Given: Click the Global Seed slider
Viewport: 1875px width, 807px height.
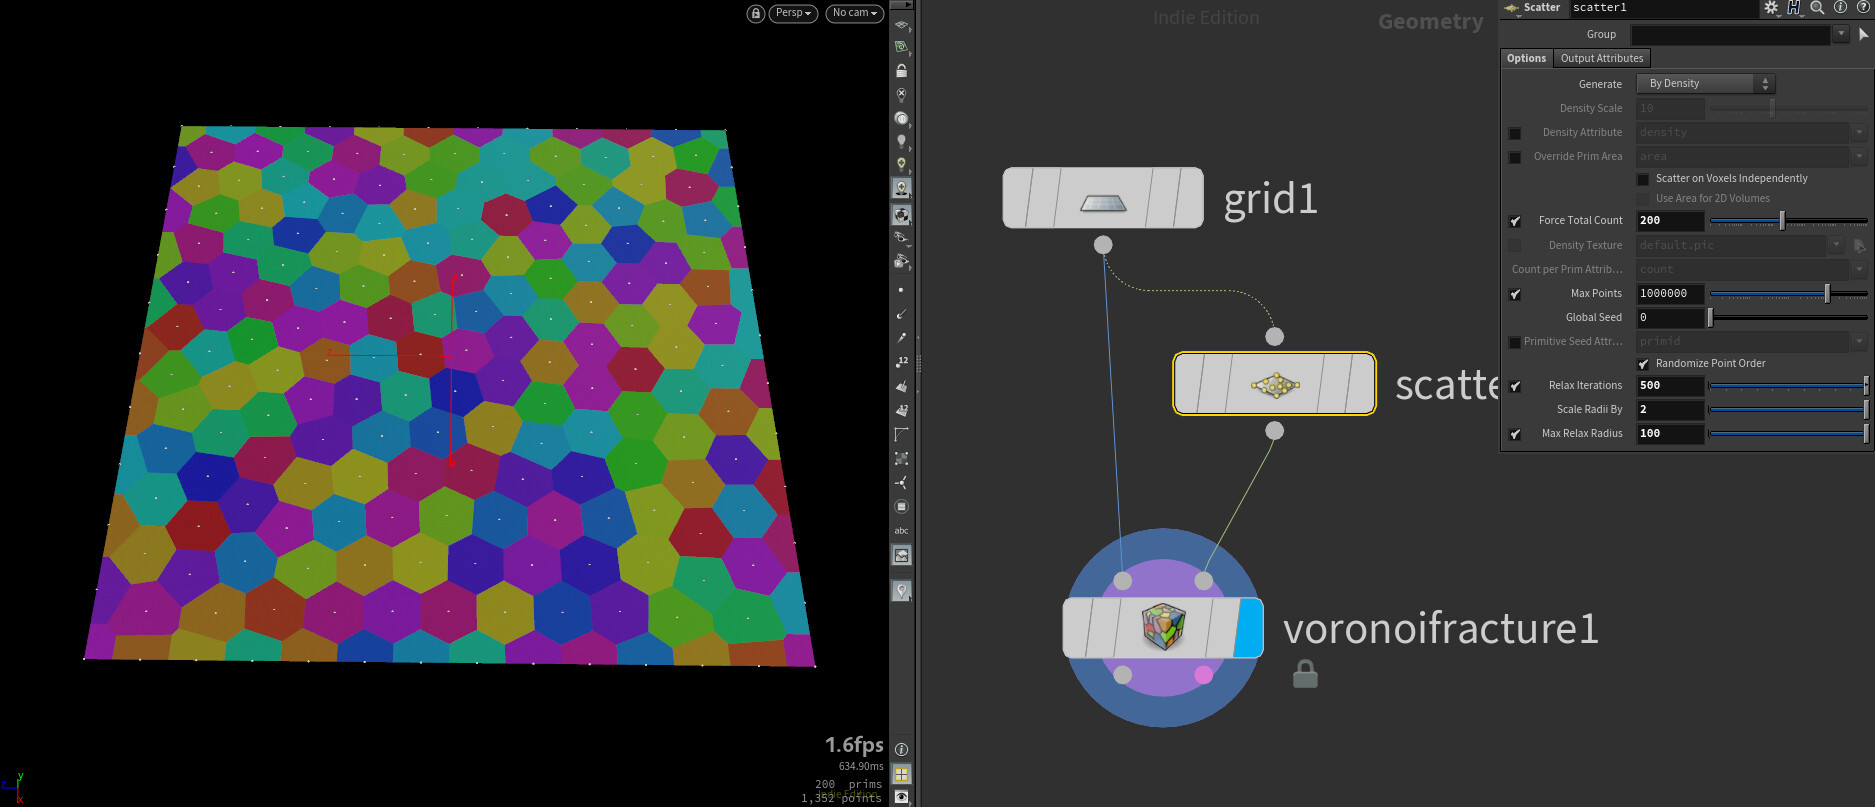Looking at the screenshot, I should click(1788, 318).
